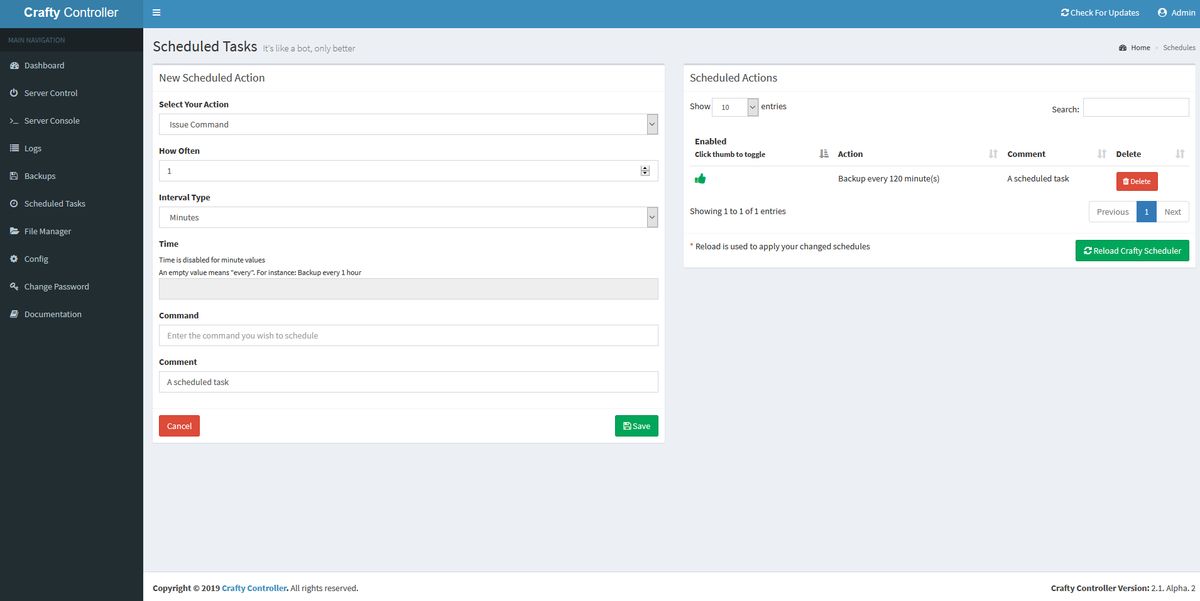This screenshot has height=601, width=1200.
Task: Change the Show entries count dropdown
Action: (737, 106)
